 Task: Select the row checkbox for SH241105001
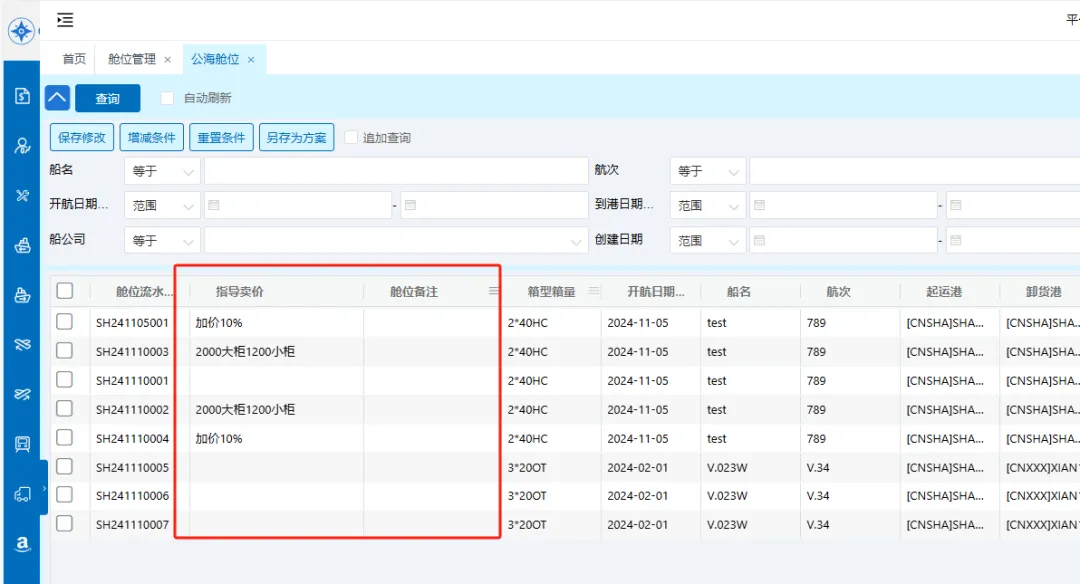(x=65, y=322)
